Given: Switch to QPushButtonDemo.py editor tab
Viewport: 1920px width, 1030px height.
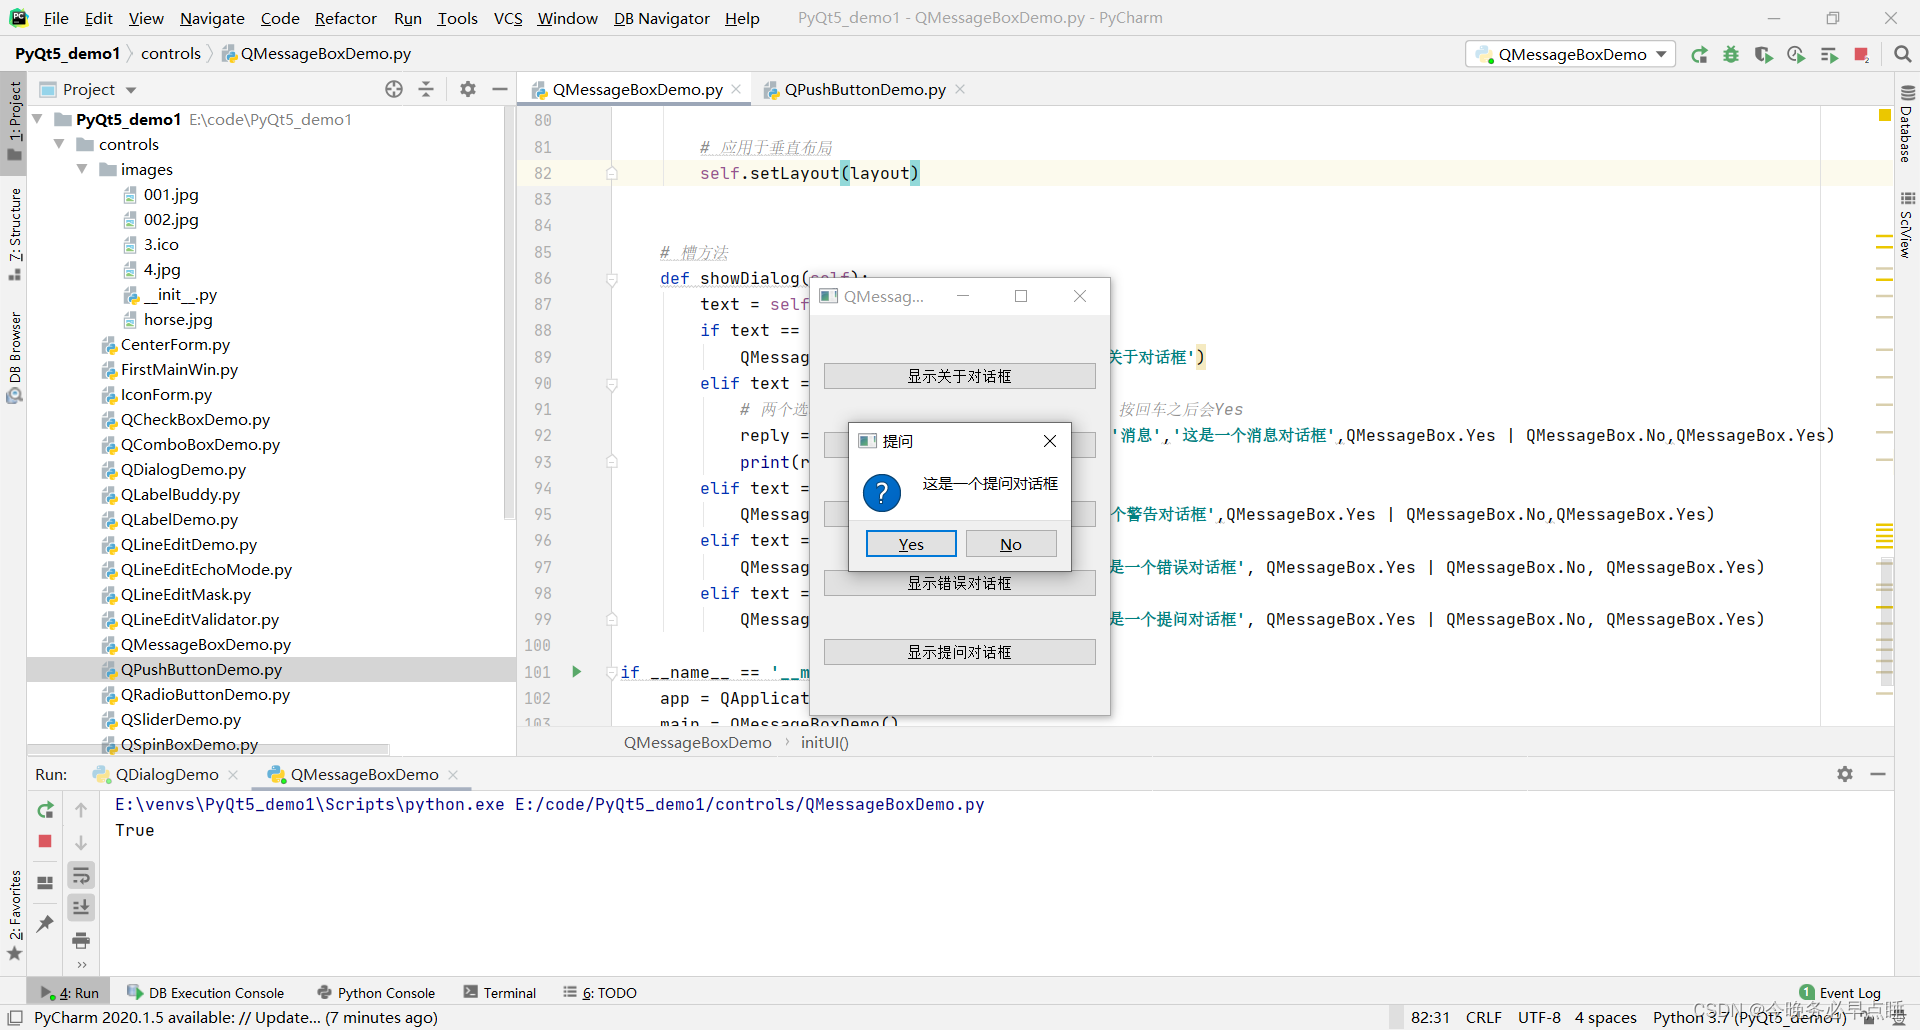Looking at the screenshot, I should [865, 89].
